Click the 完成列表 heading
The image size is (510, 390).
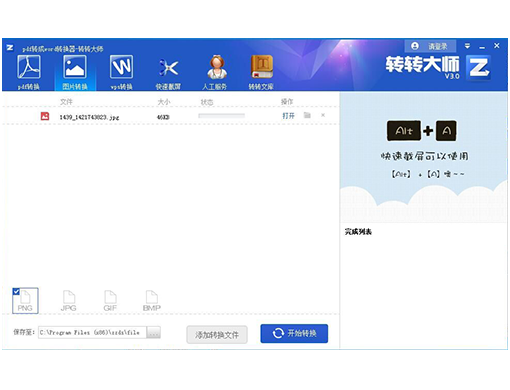(358, 232)
